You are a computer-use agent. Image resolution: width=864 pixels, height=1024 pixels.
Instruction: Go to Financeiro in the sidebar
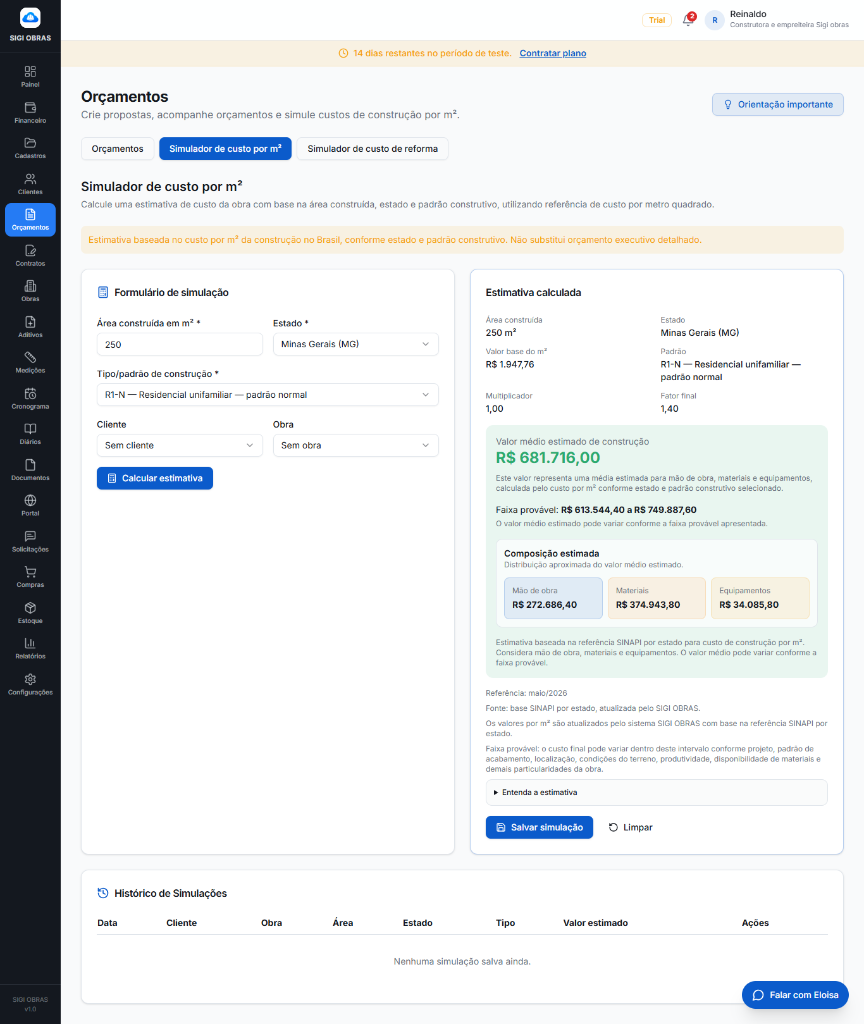point(30,112)
